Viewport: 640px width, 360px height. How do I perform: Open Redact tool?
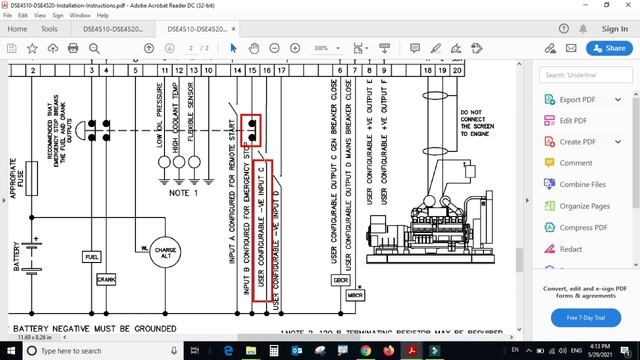click(x=570, y=249)
